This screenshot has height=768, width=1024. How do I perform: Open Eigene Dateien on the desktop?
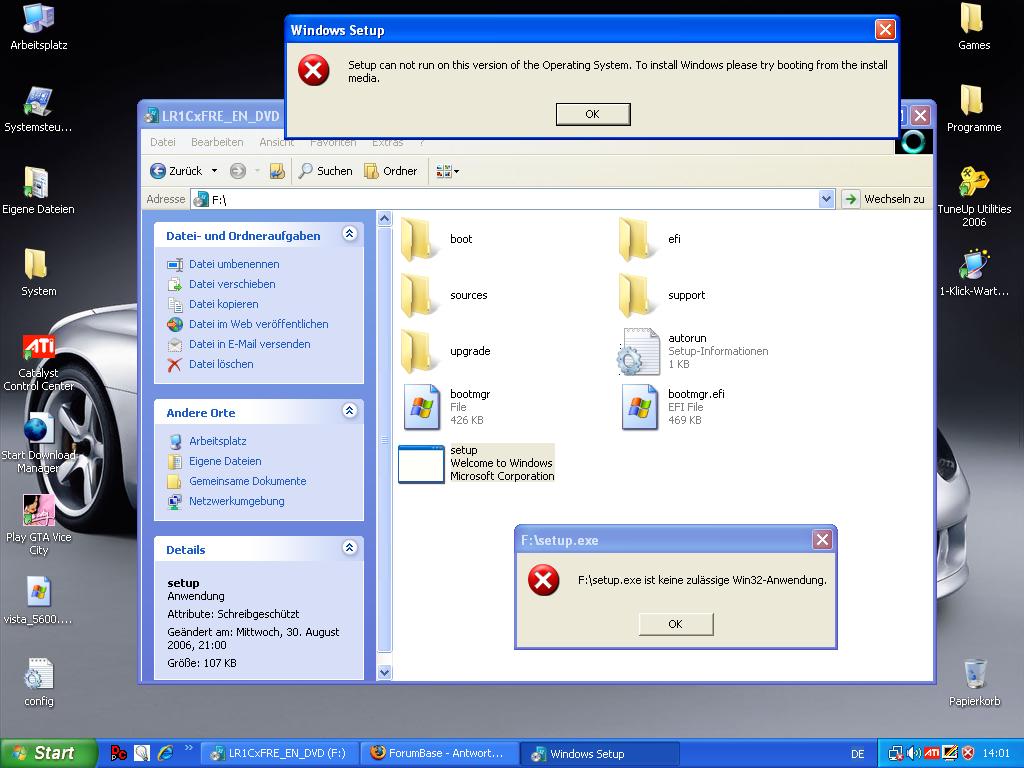tap(38, 191)
